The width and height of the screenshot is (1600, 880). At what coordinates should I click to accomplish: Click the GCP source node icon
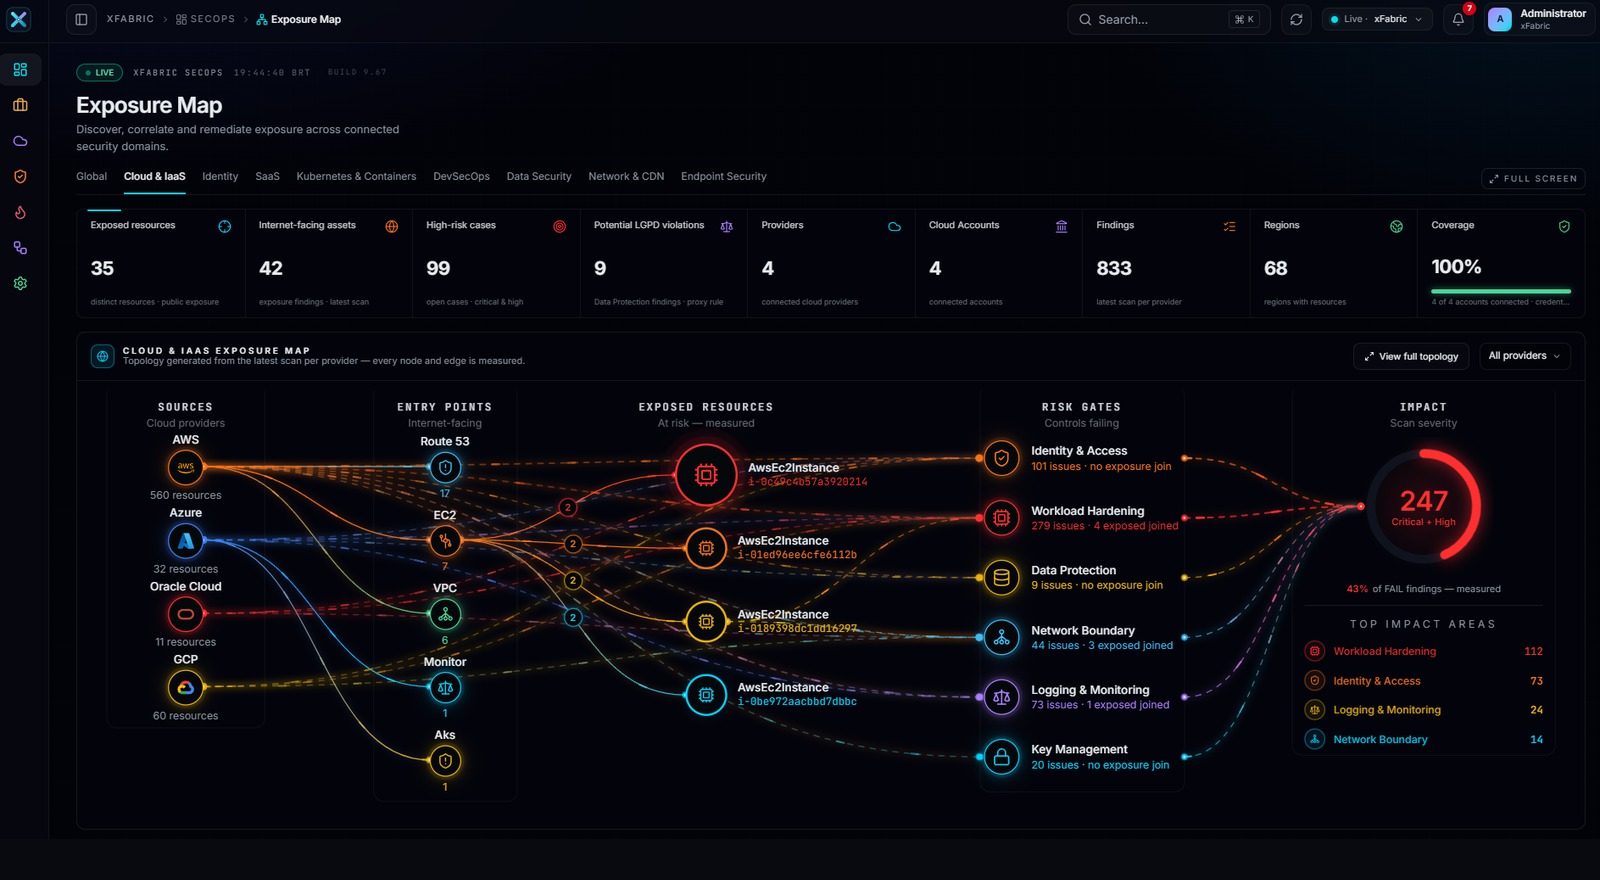click(x=186, y=687)
